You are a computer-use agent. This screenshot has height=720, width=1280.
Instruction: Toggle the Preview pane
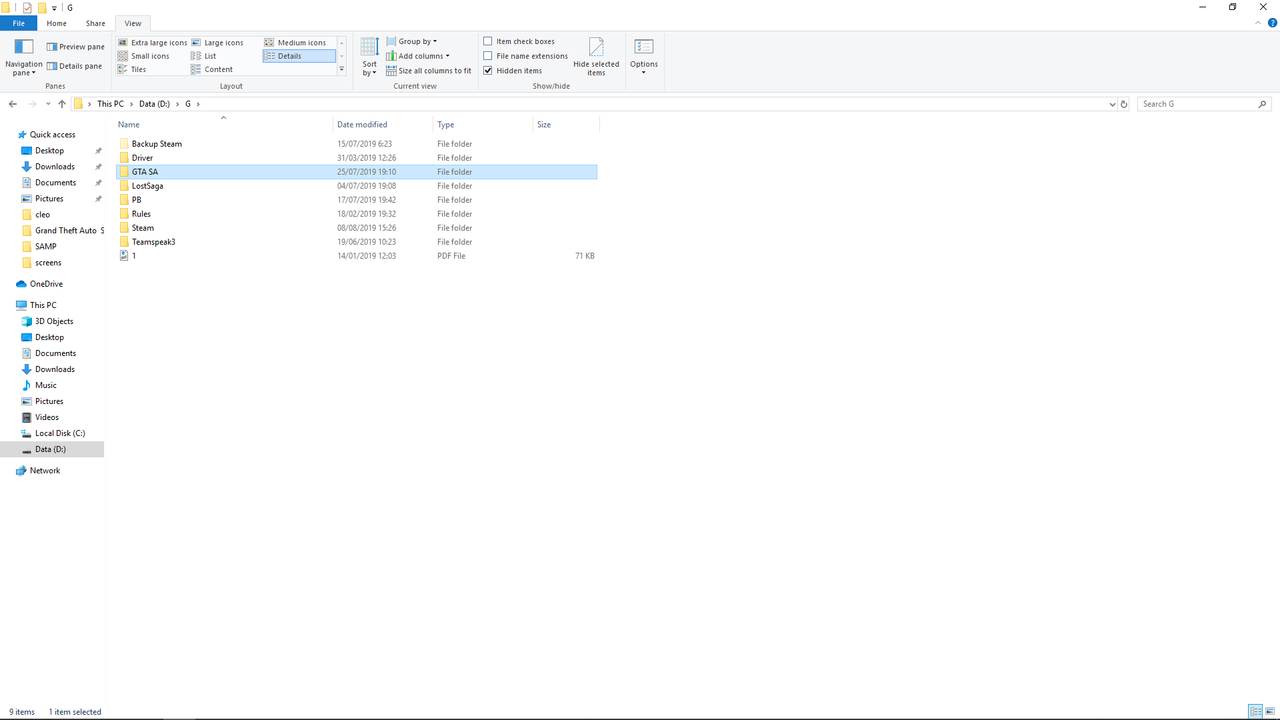point(75,47)
